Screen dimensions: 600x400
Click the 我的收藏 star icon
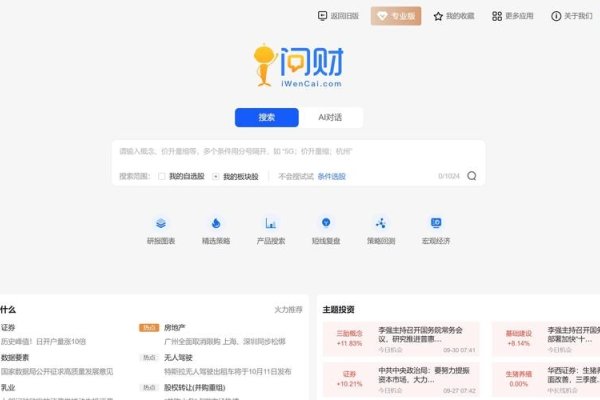[438, 16]
